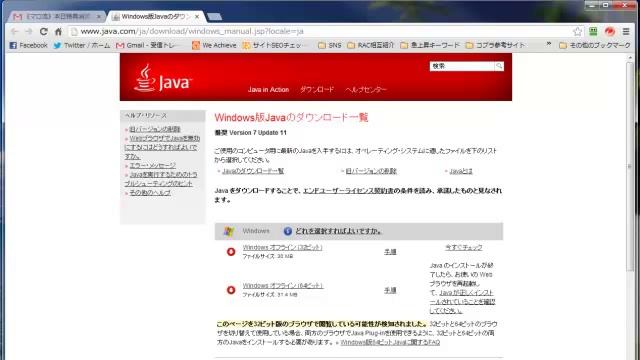This screenshot has width=640, height=360.
Task: Focus the Java site search field
Action: (x=462, y=66)
